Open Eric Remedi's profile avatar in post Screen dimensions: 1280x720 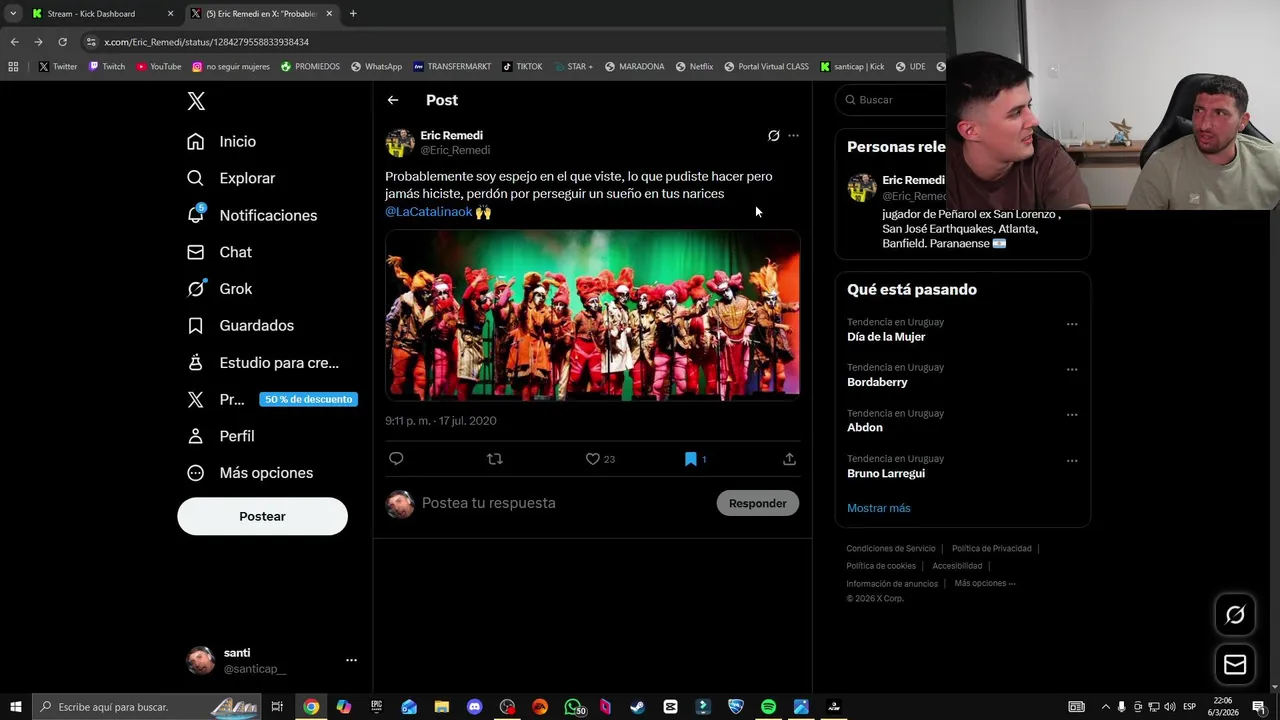click(400, 143)
